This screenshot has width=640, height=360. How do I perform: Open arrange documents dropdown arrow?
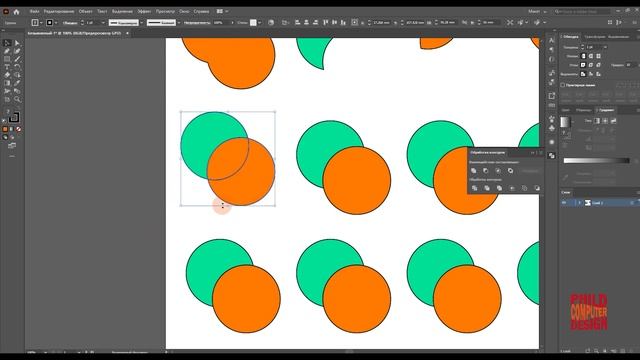pos(227,11)
